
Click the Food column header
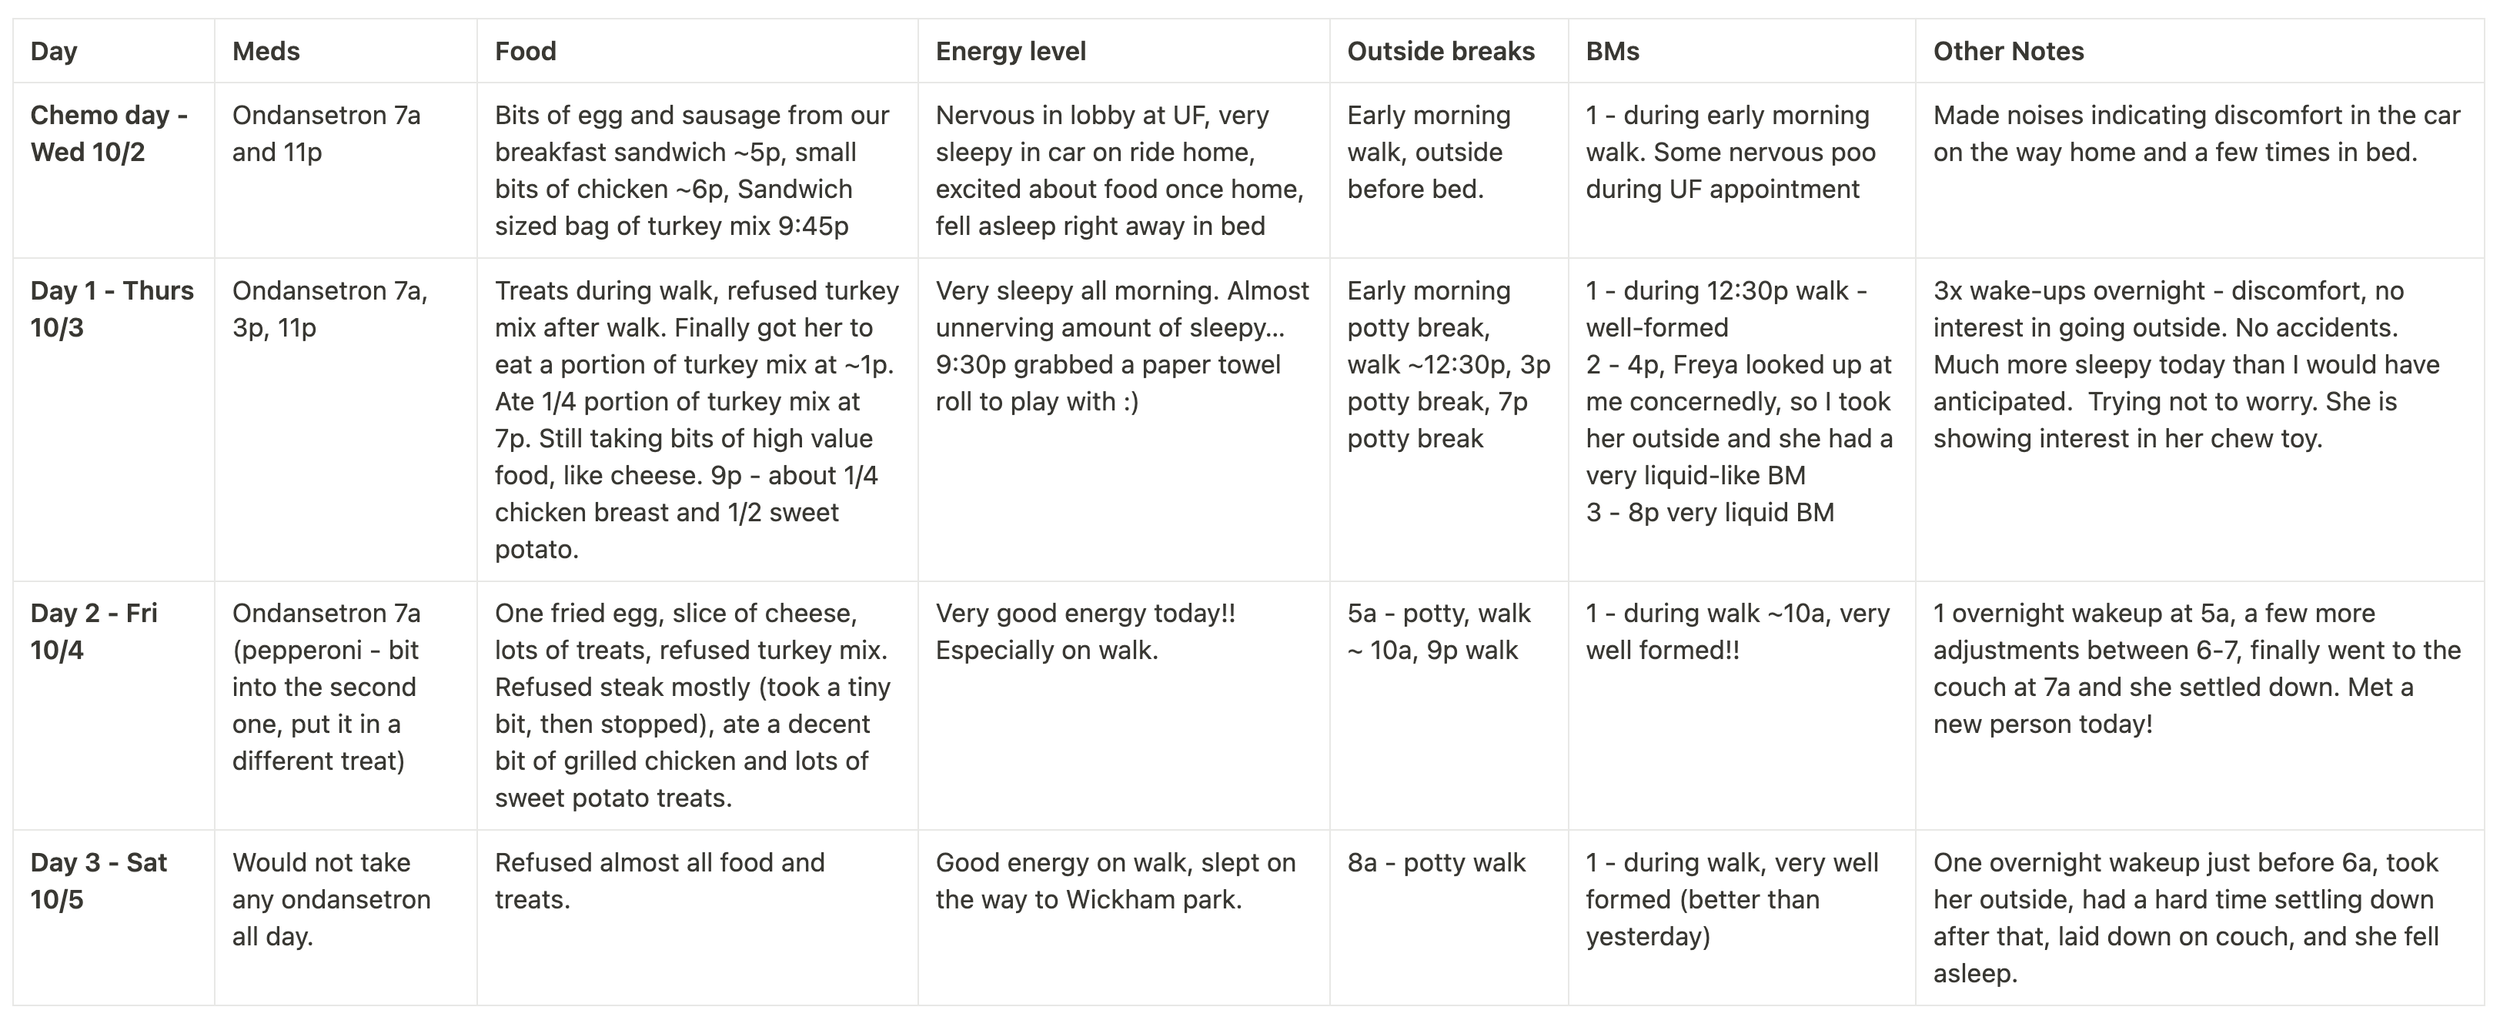[x=697, y=51]
